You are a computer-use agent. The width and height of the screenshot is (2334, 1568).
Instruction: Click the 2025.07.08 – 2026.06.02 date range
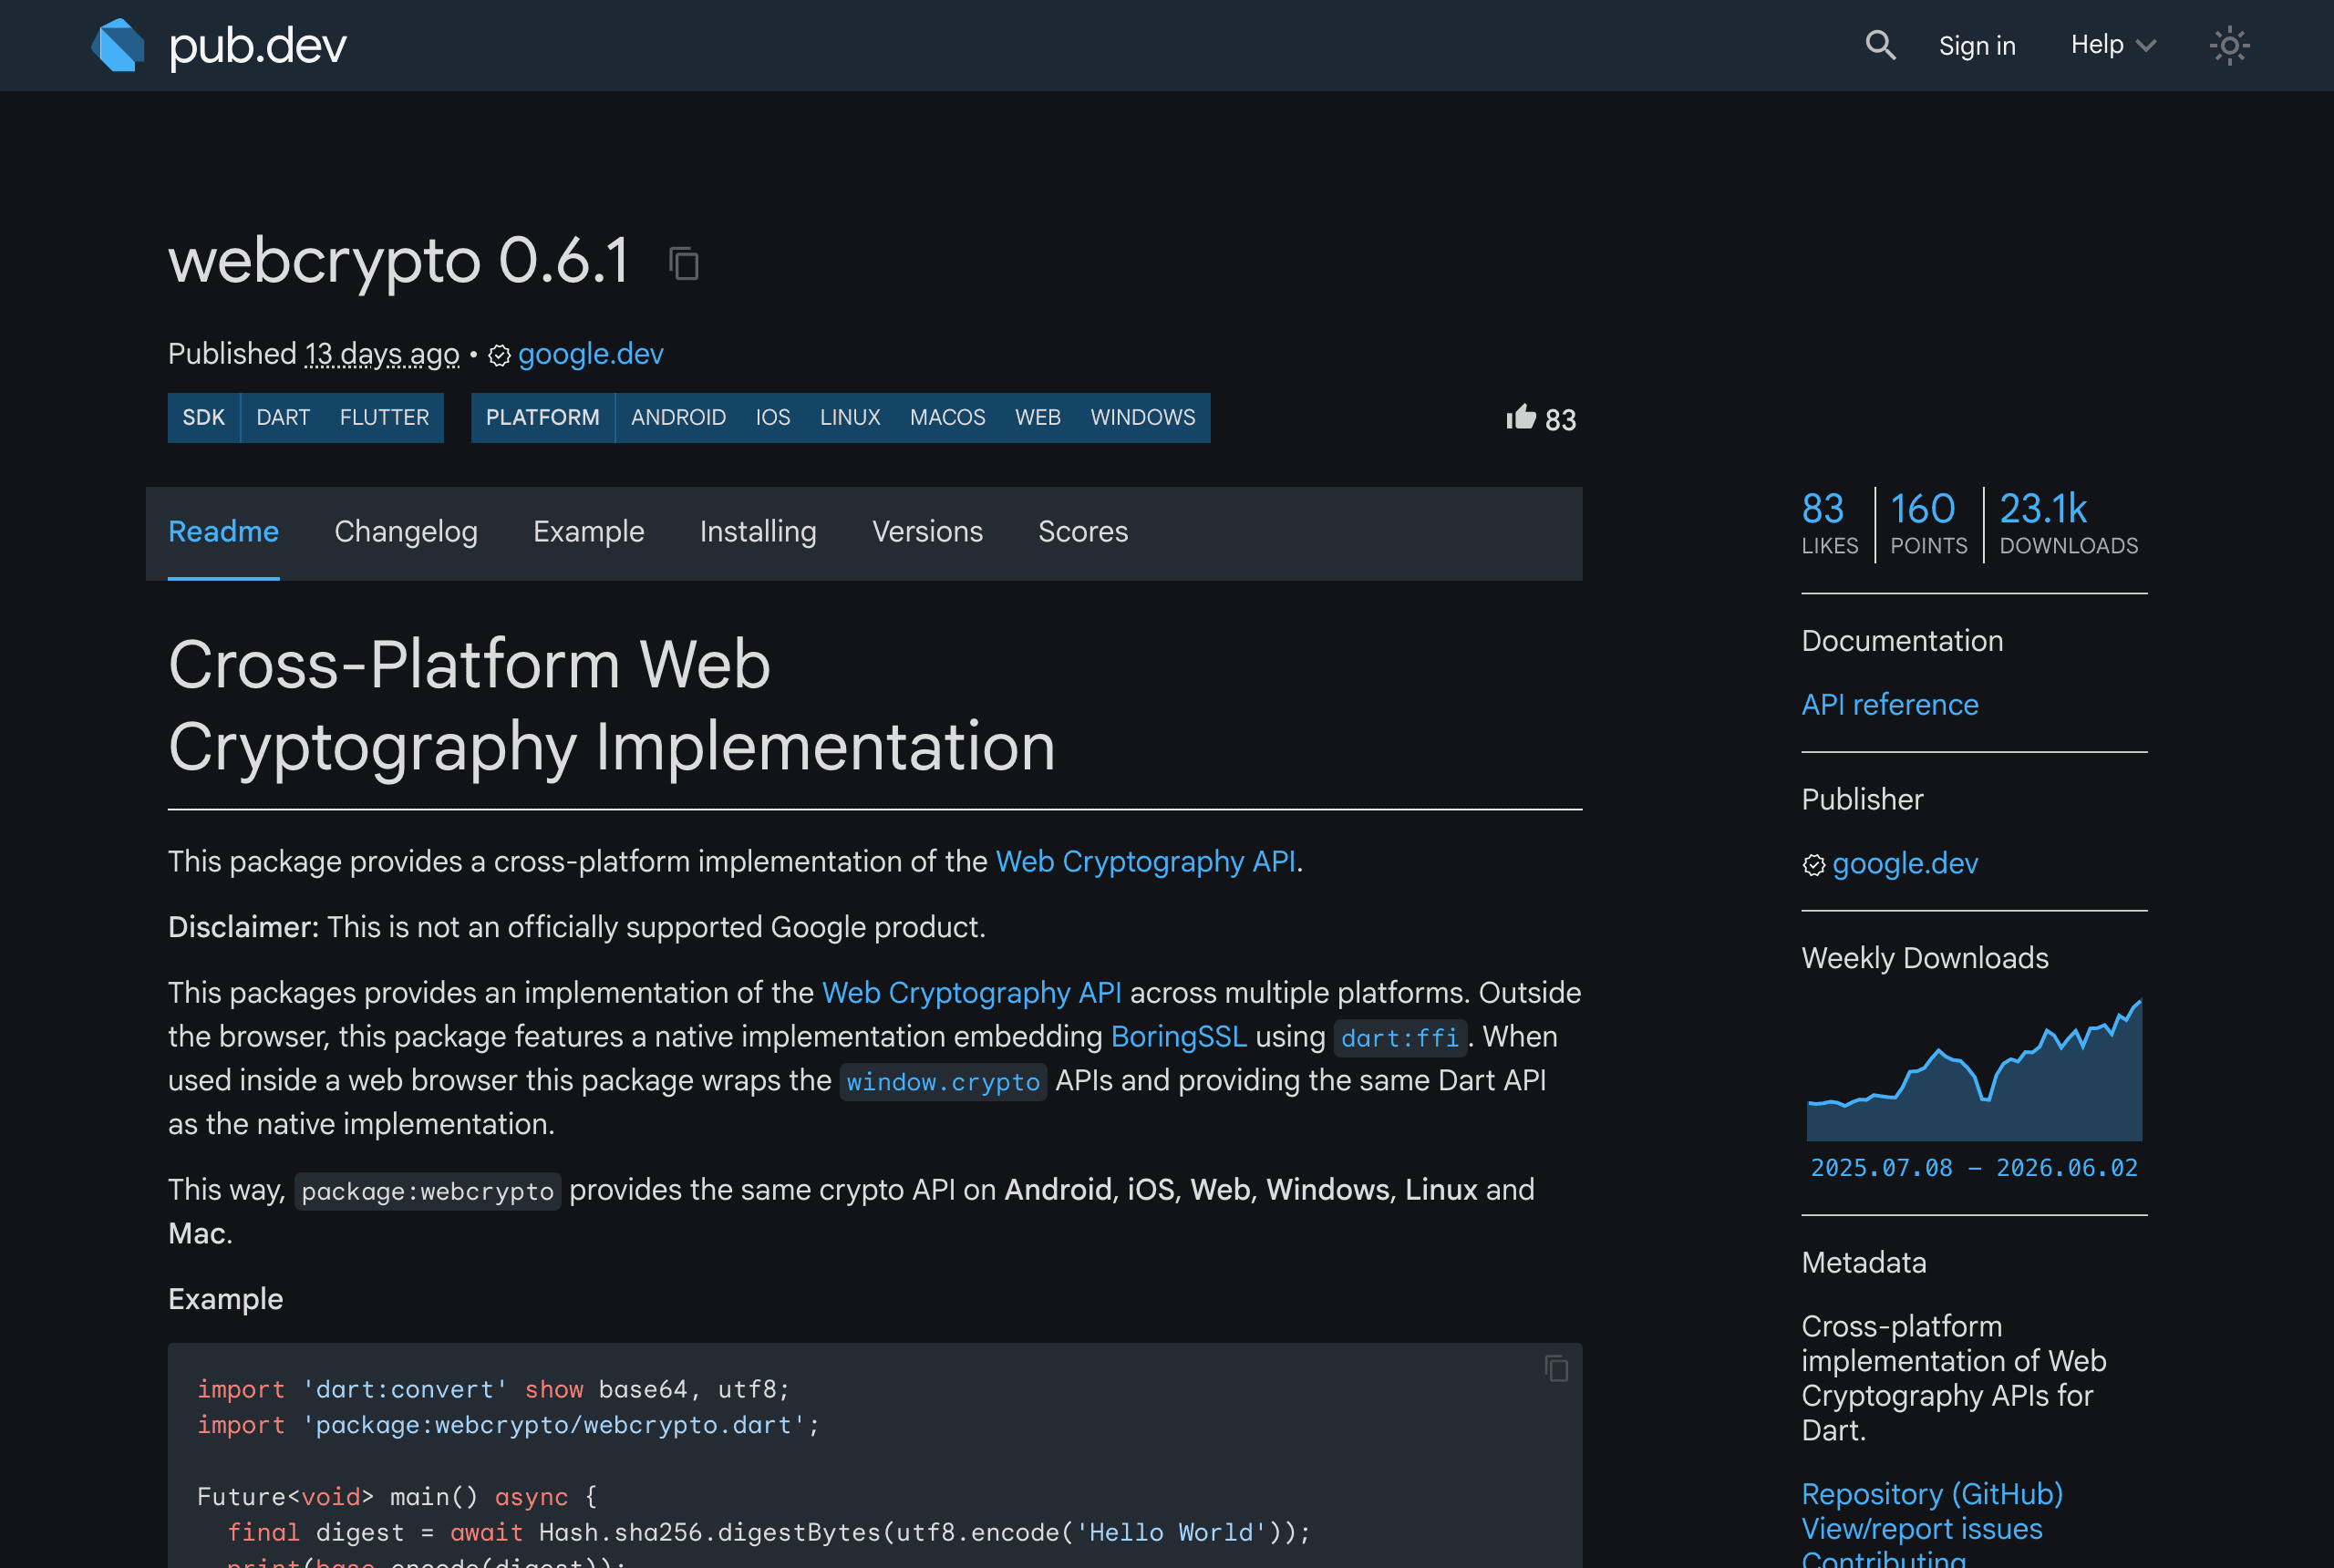tap(1974, 1168)
